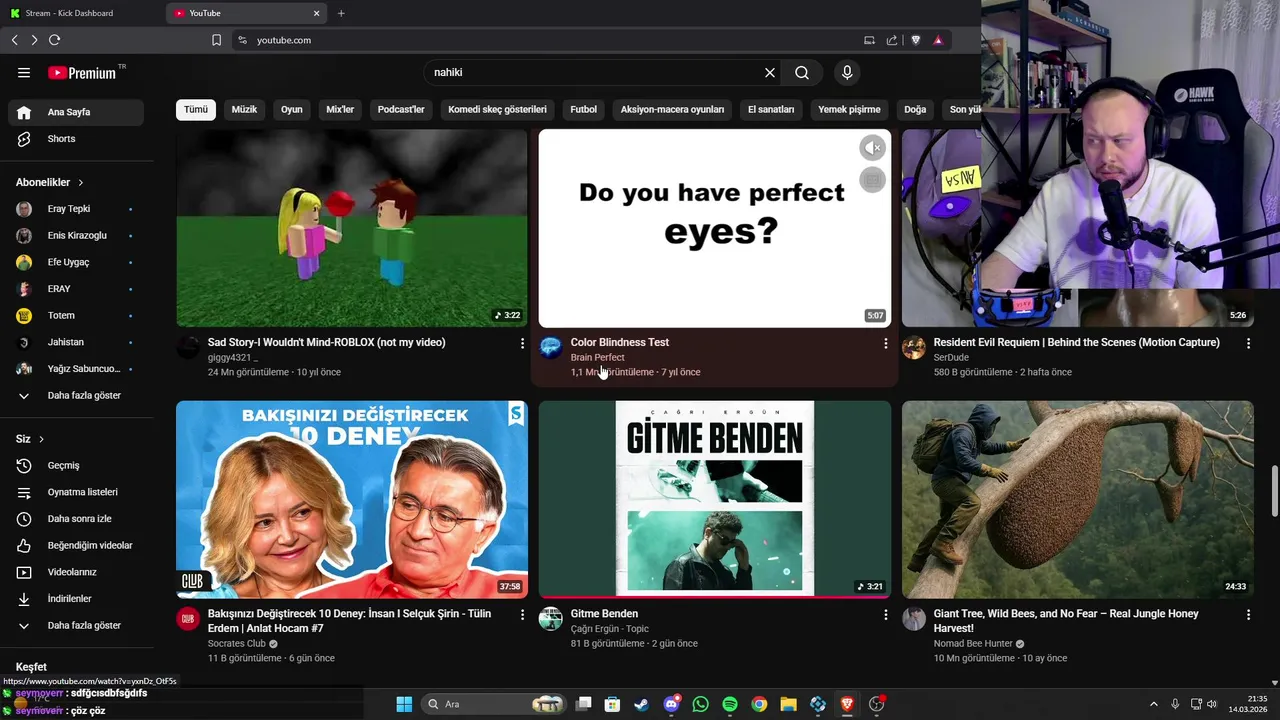Screen dimensions: 1280x720
Task: Select Komedi skeç gösterileri chip
Action: [x=497, y=109]
